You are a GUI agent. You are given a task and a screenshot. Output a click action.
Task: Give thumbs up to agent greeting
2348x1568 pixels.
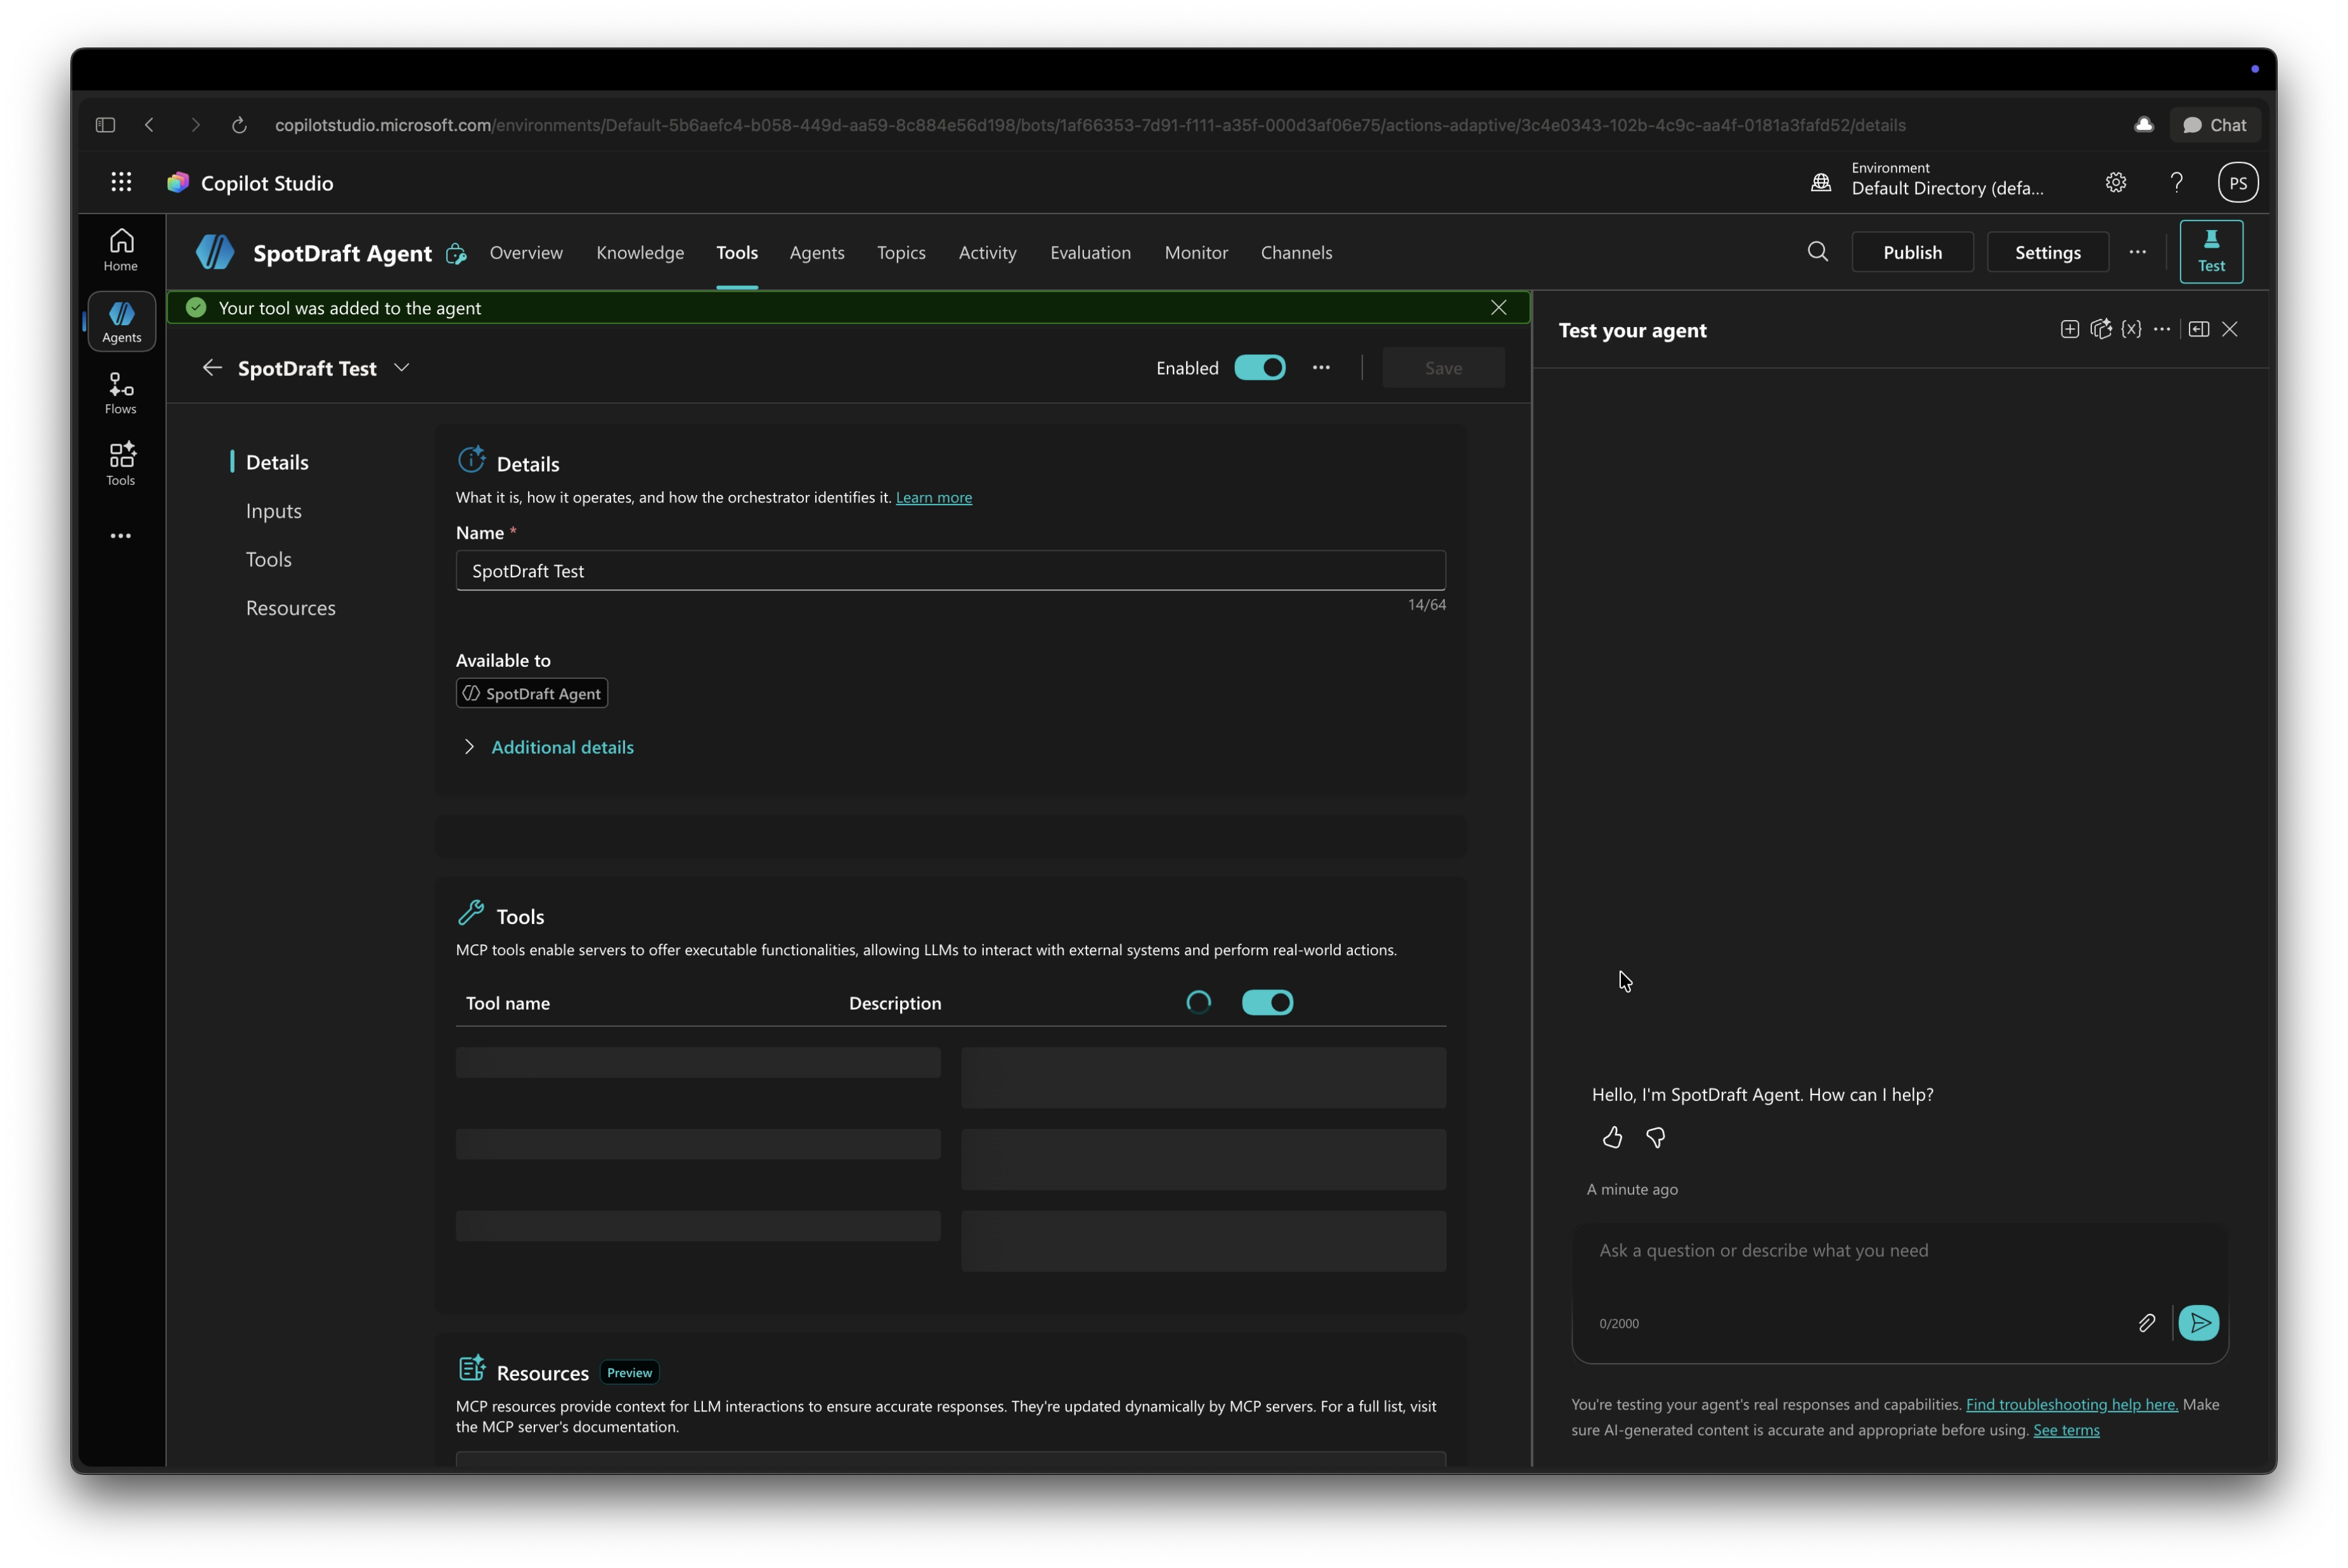click(x=1612, y=1137)
